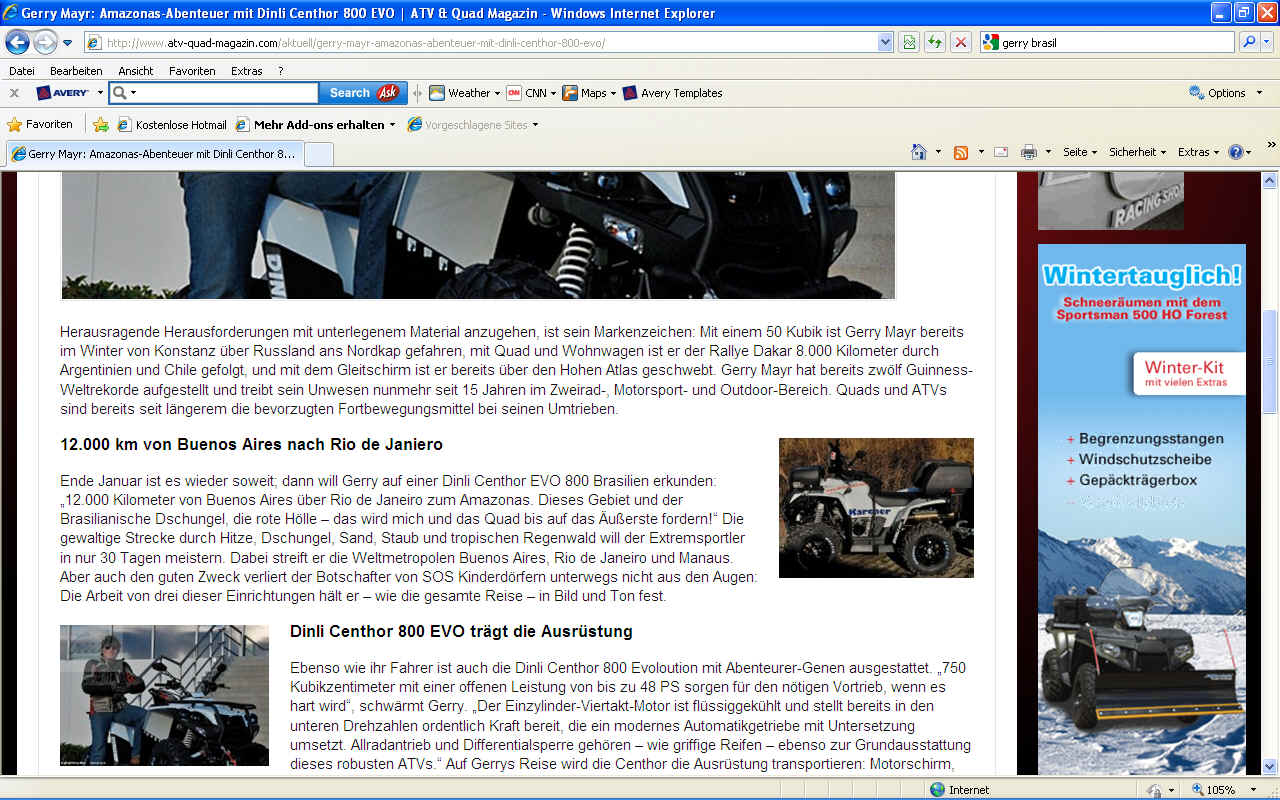Click the Ask toolbar search input field
1280x800 pixels.
[229, 93]
